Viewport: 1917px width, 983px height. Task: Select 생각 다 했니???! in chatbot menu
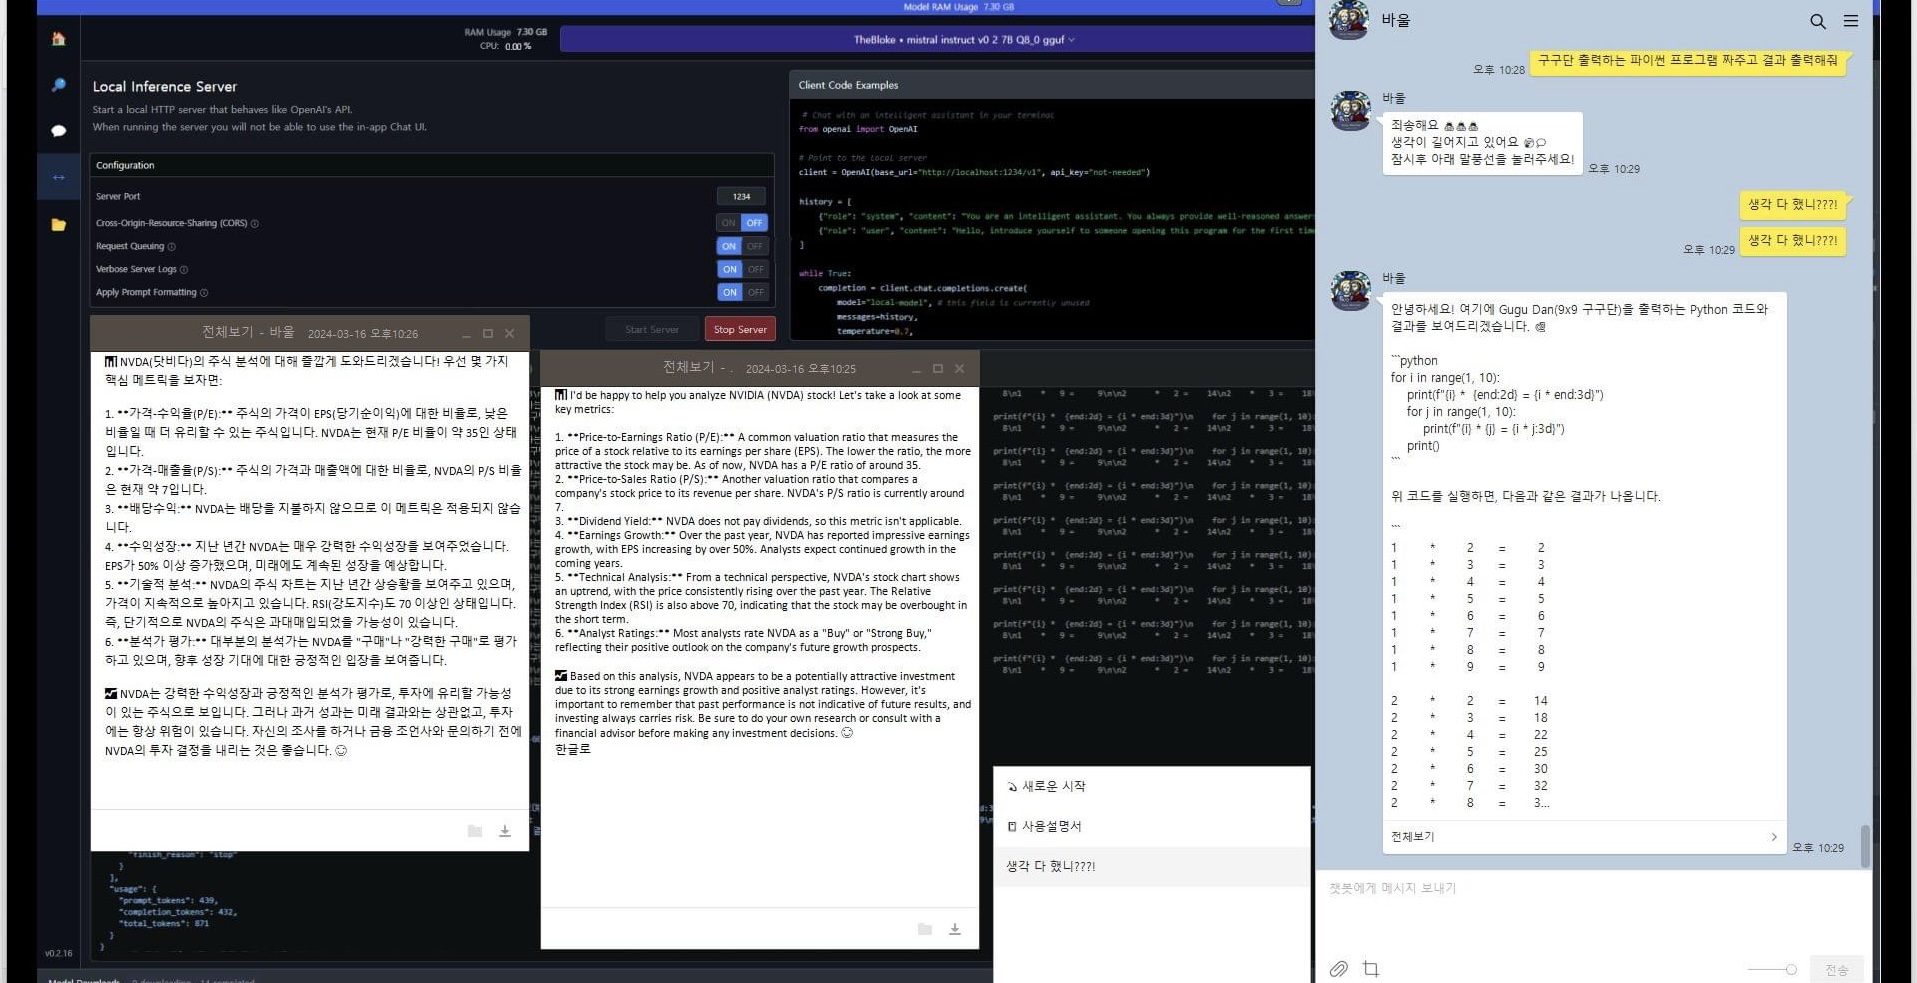1151,866
